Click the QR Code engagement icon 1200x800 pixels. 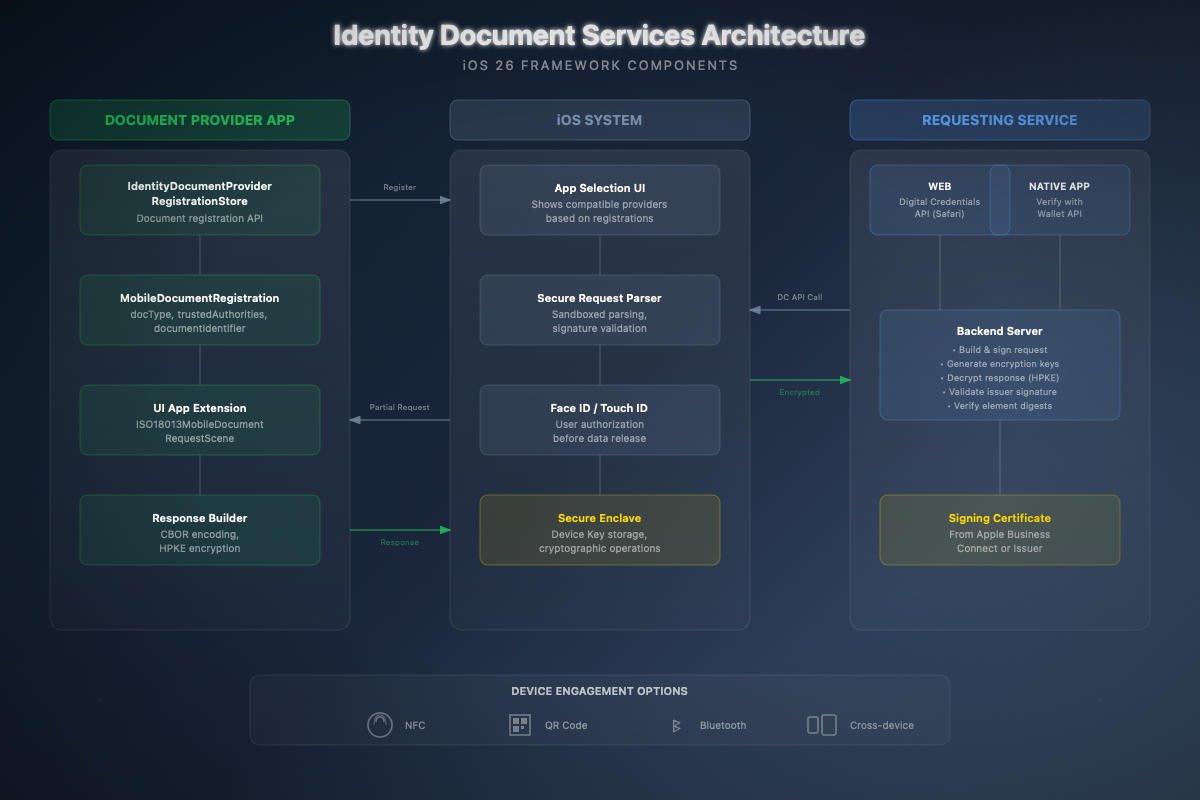tap(520, 724)
